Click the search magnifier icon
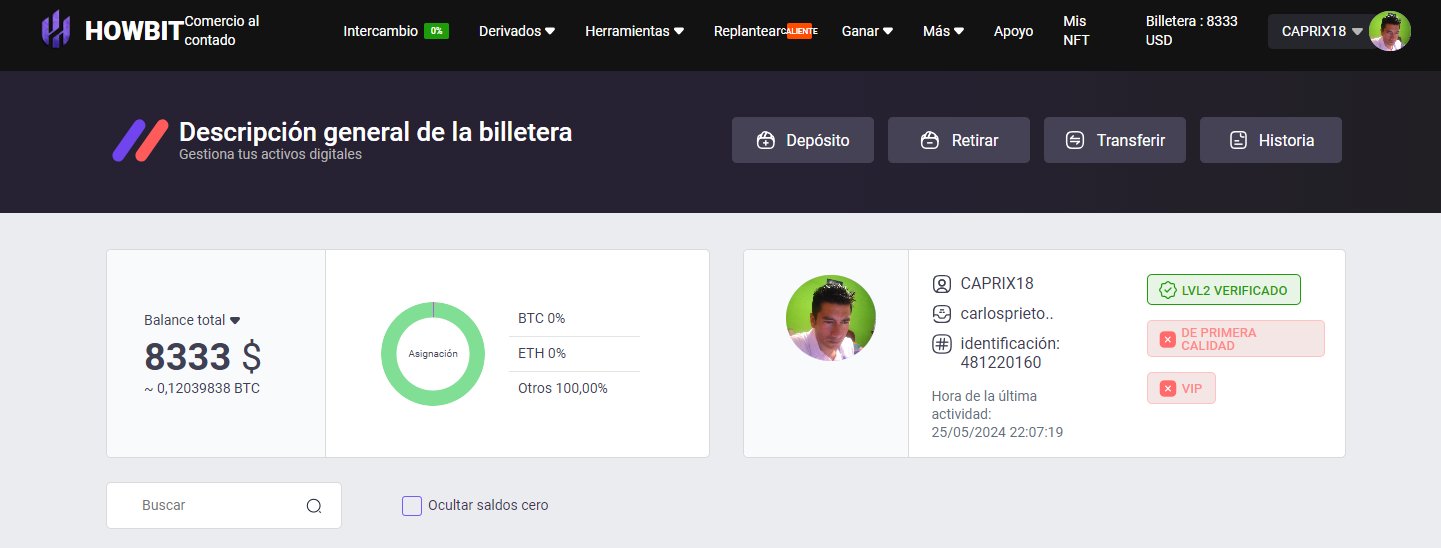Image resolution: width=1441 pixels, height=548 pixels. click(x=314, y=506)
